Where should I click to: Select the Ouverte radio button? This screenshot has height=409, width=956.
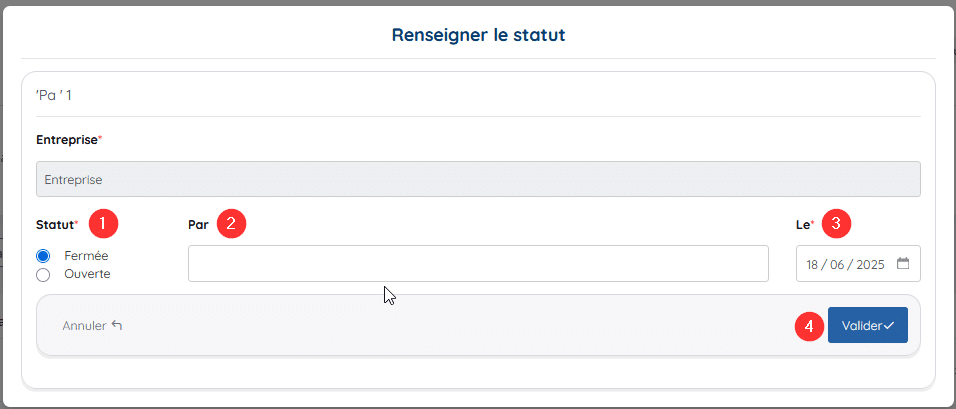(x=43, y=275)
